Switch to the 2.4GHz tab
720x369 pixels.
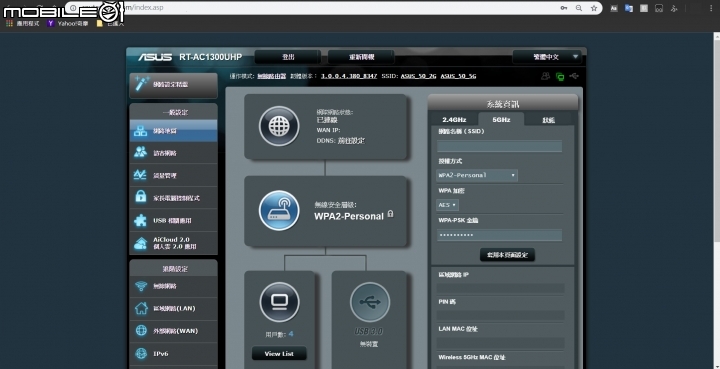coord(454,120)
